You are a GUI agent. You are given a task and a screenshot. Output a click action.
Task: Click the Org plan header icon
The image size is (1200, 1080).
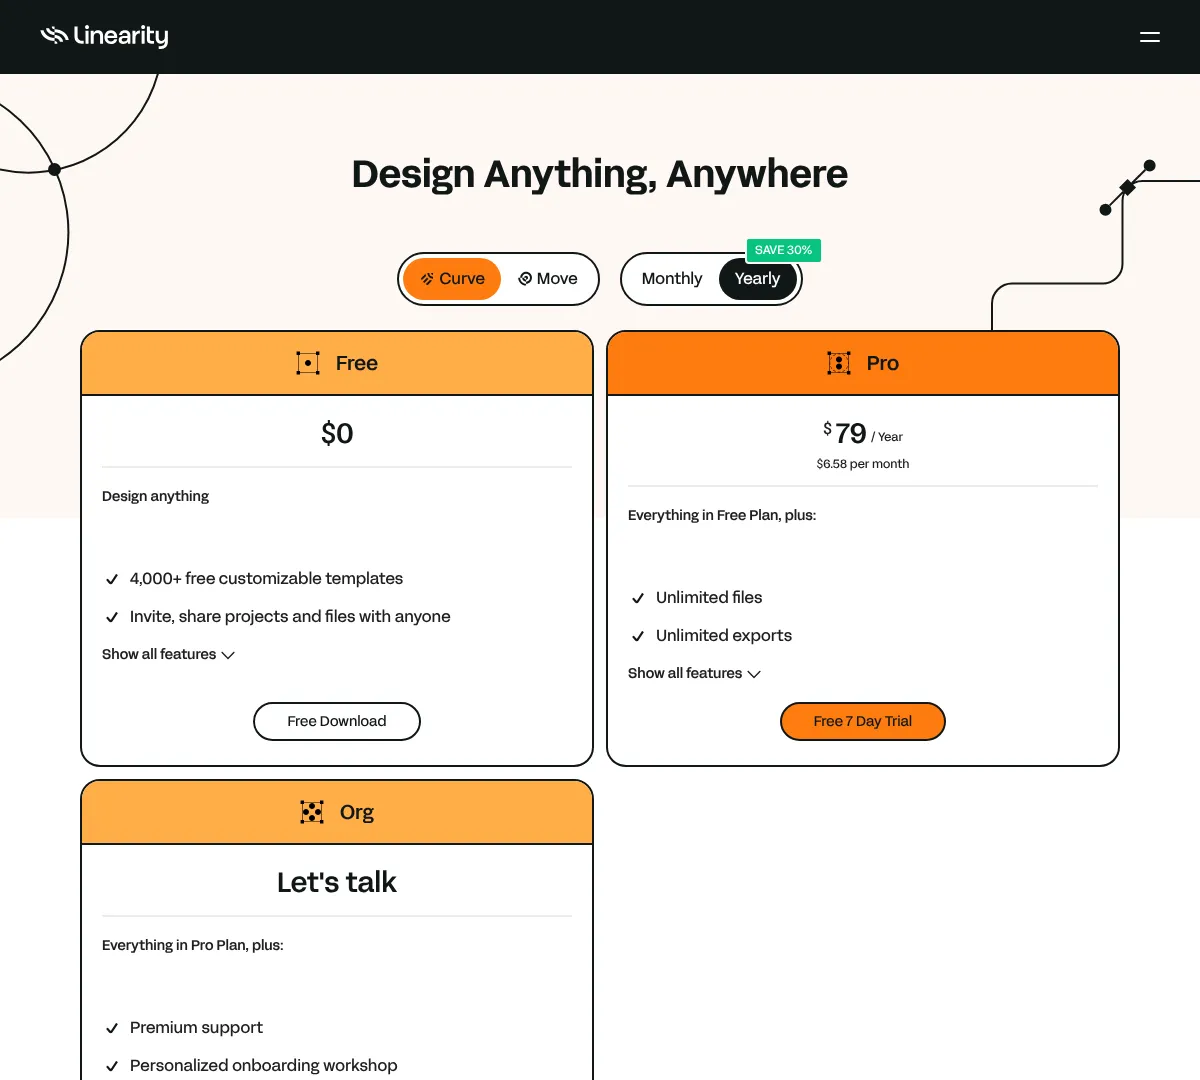[x=312, y=812]
